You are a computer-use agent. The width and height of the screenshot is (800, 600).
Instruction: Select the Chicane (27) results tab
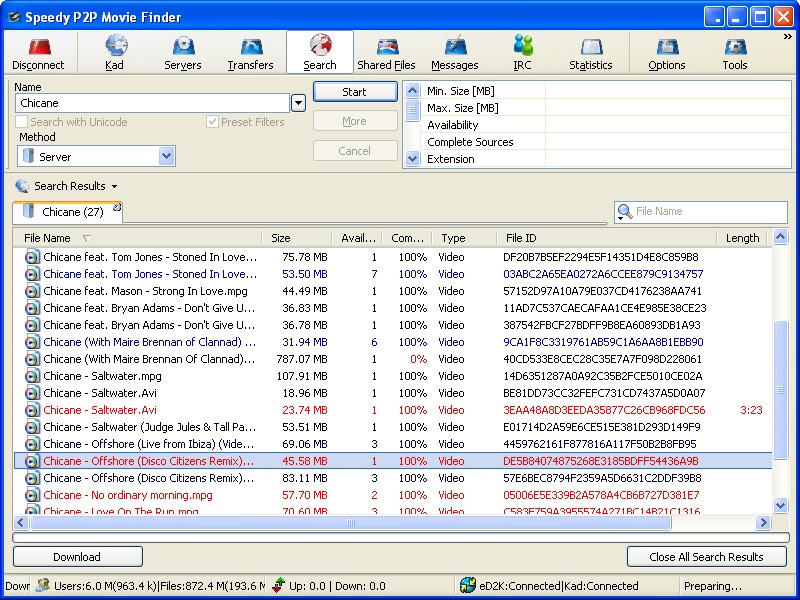67,212
